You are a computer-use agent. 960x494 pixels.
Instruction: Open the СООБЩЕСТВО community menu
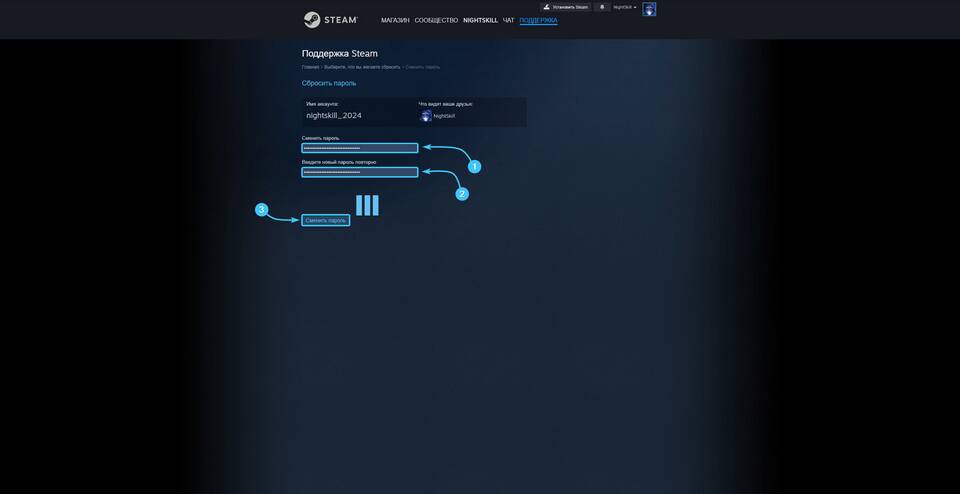(436, 21)
